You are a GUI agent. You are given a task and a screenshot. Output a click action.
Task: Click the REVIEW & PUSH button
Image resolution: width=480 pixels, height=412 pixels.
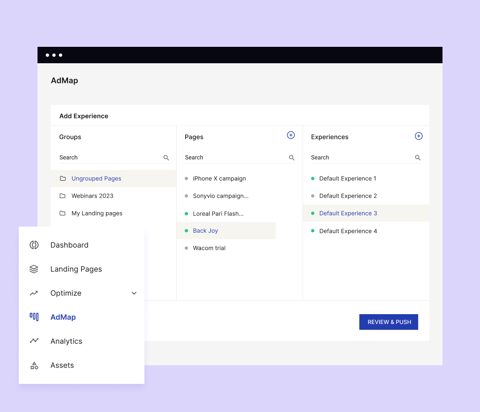(389, 322)
